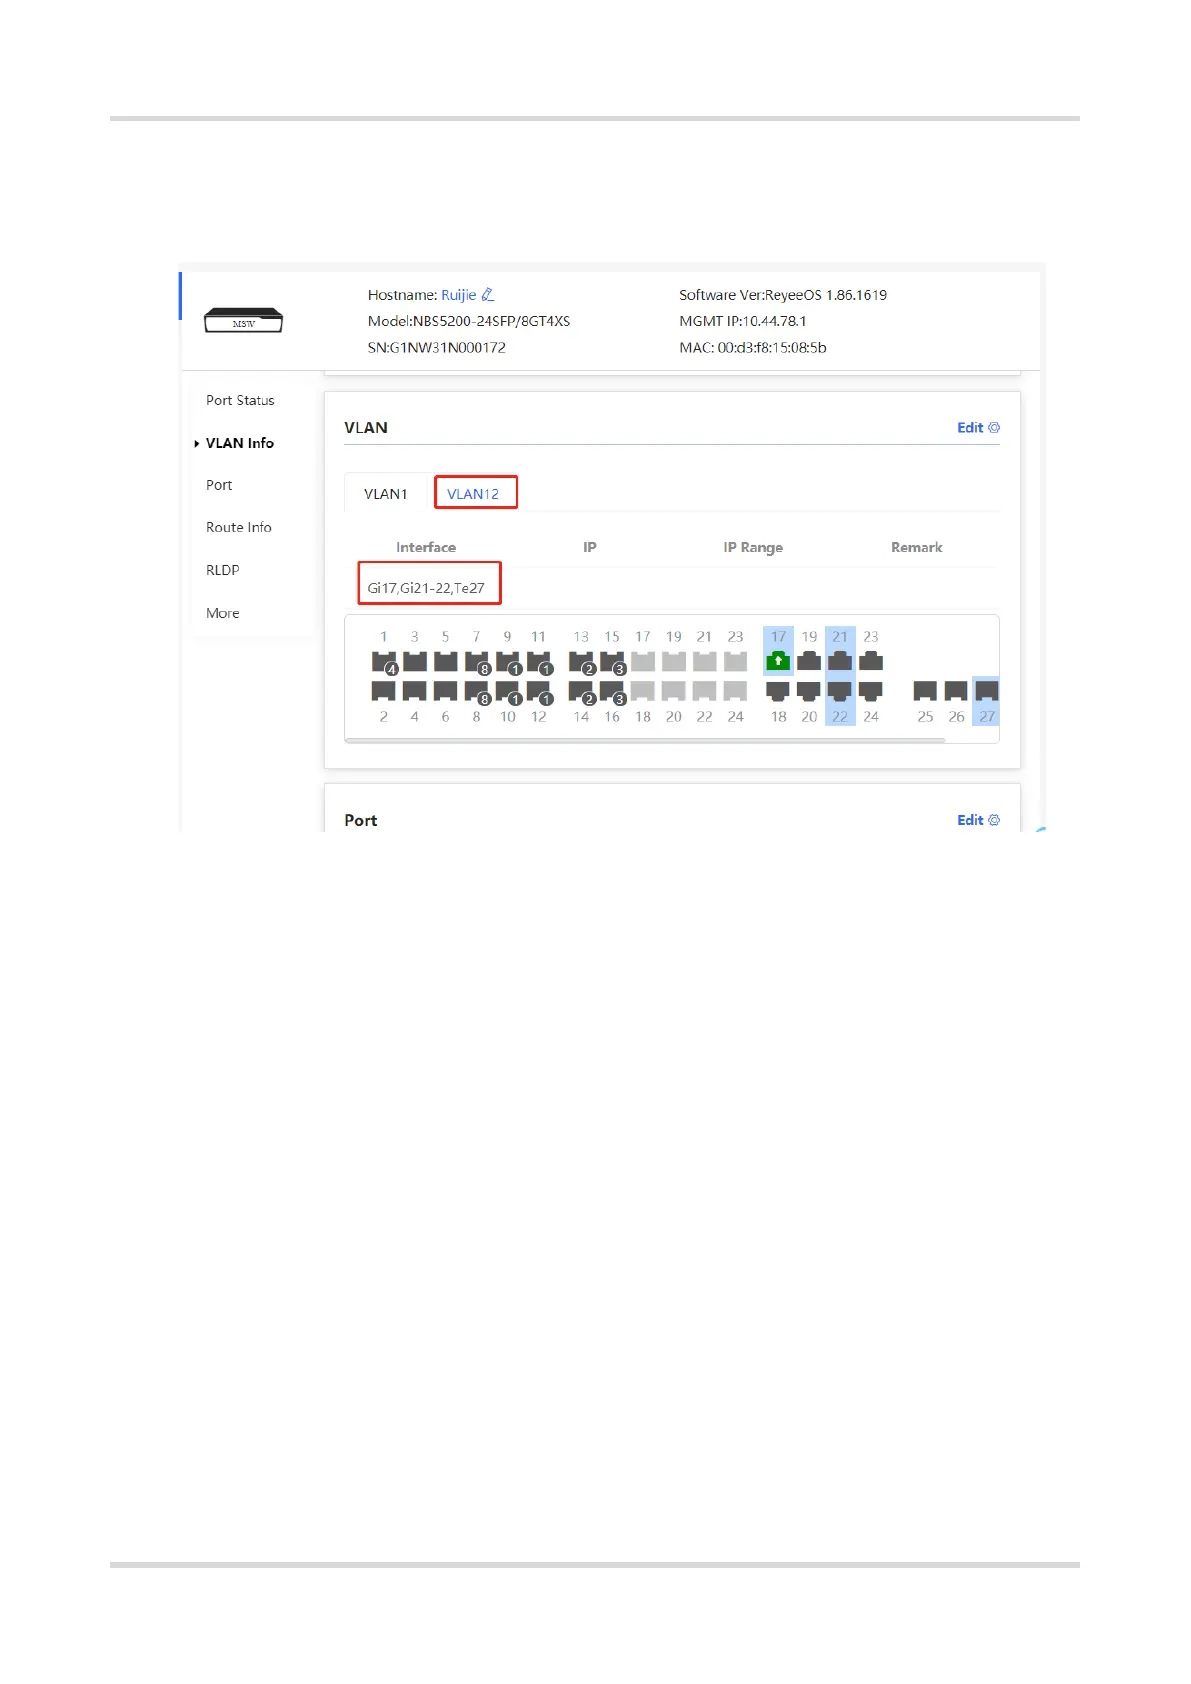Select port 12 icon
The width and height of the screenshot is (1191, 1684).
click(x=539, y=691)
